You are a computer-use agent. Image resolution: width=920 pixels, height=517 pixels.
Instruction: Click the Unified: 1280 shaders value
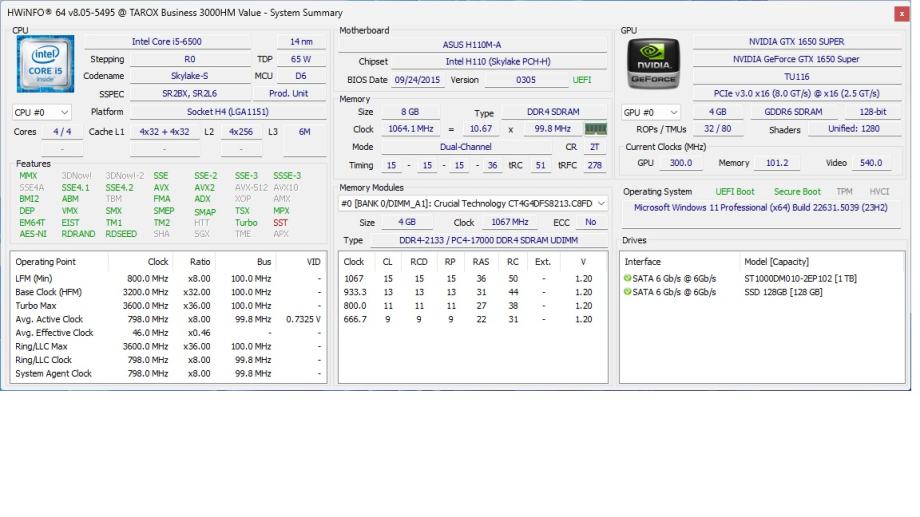point(854,129)
